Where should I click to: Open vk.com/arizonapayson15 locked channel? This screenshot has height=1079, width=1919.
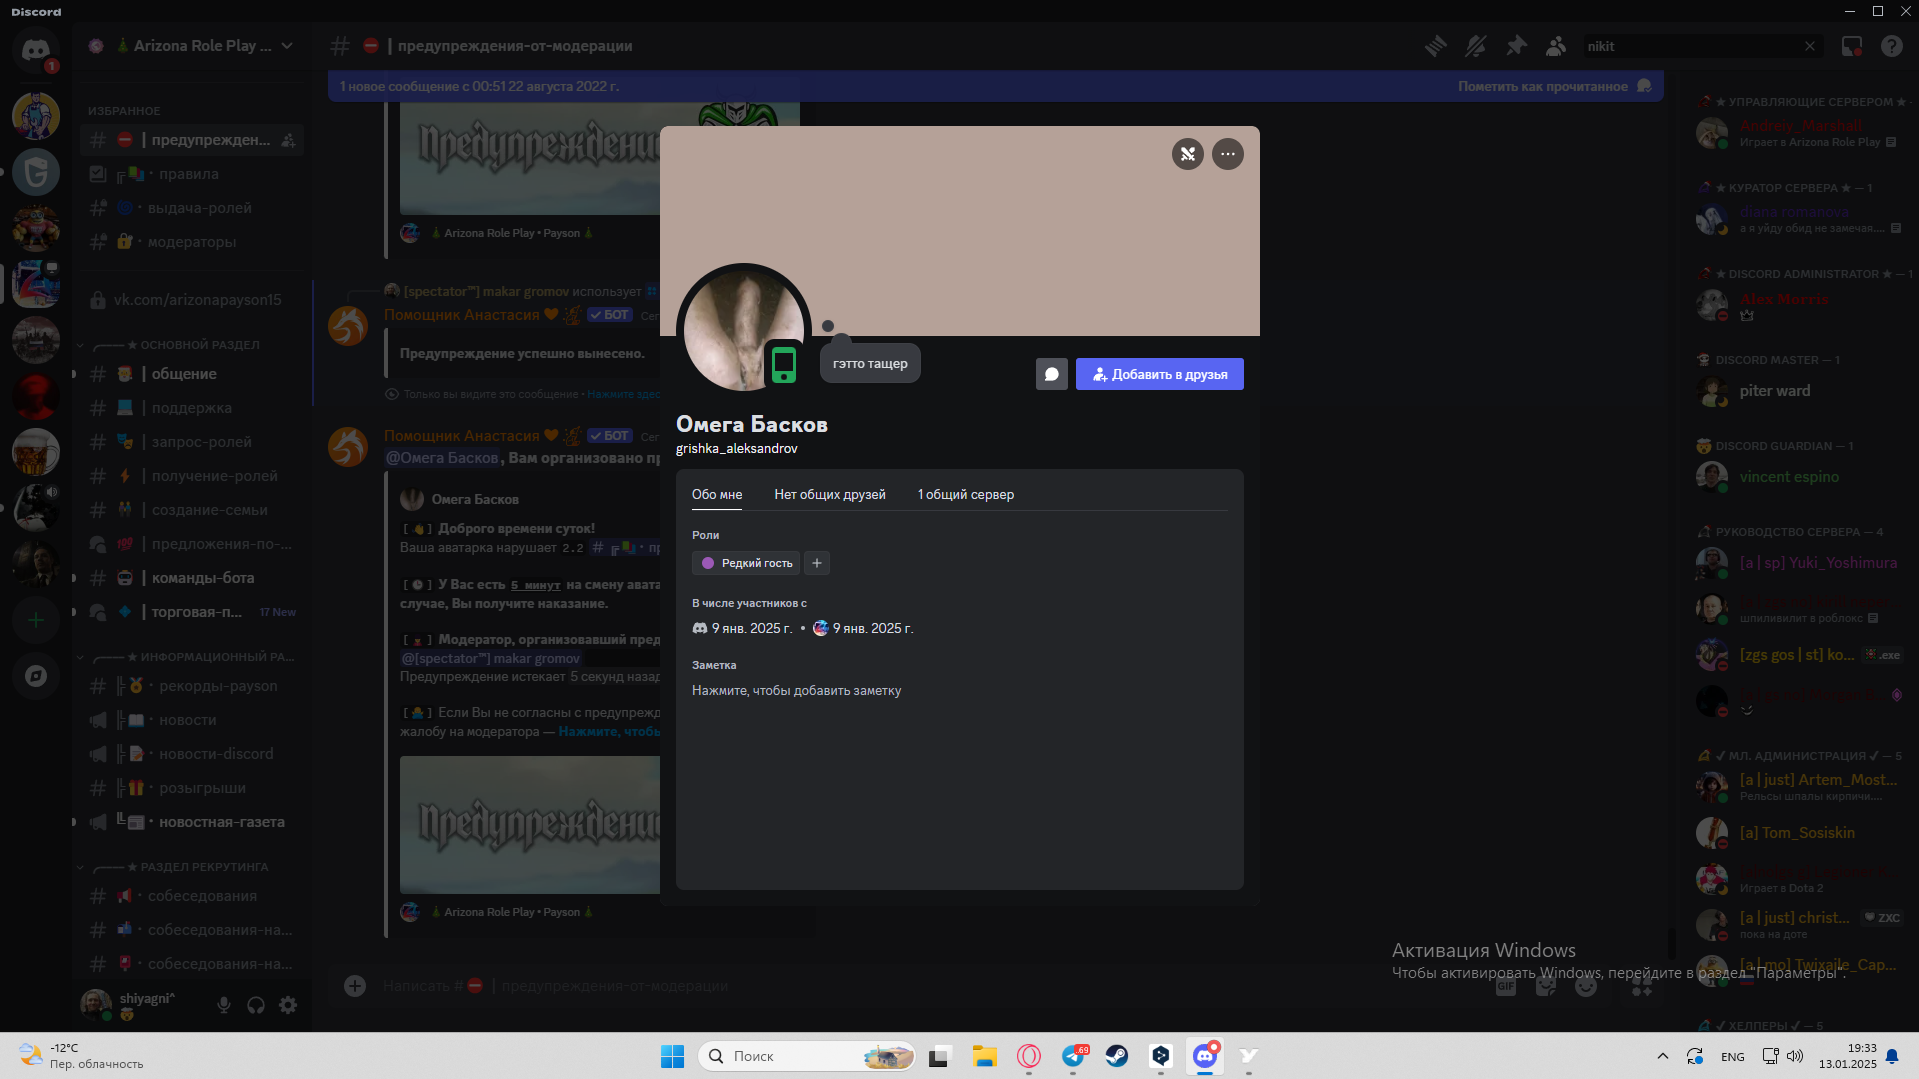(x=192, y=300)
